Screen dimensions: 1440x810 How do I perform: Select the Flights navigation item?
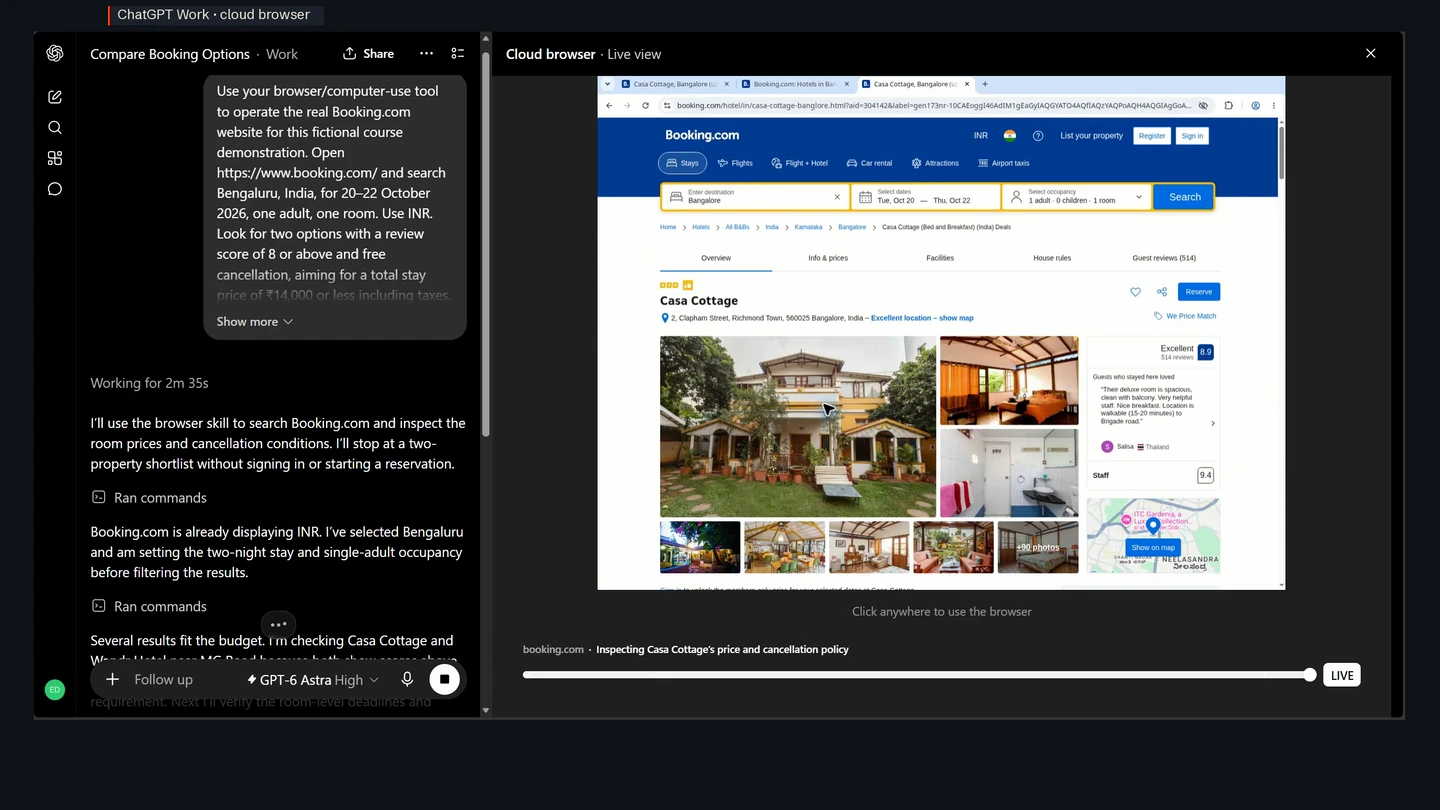pos(735,163)
